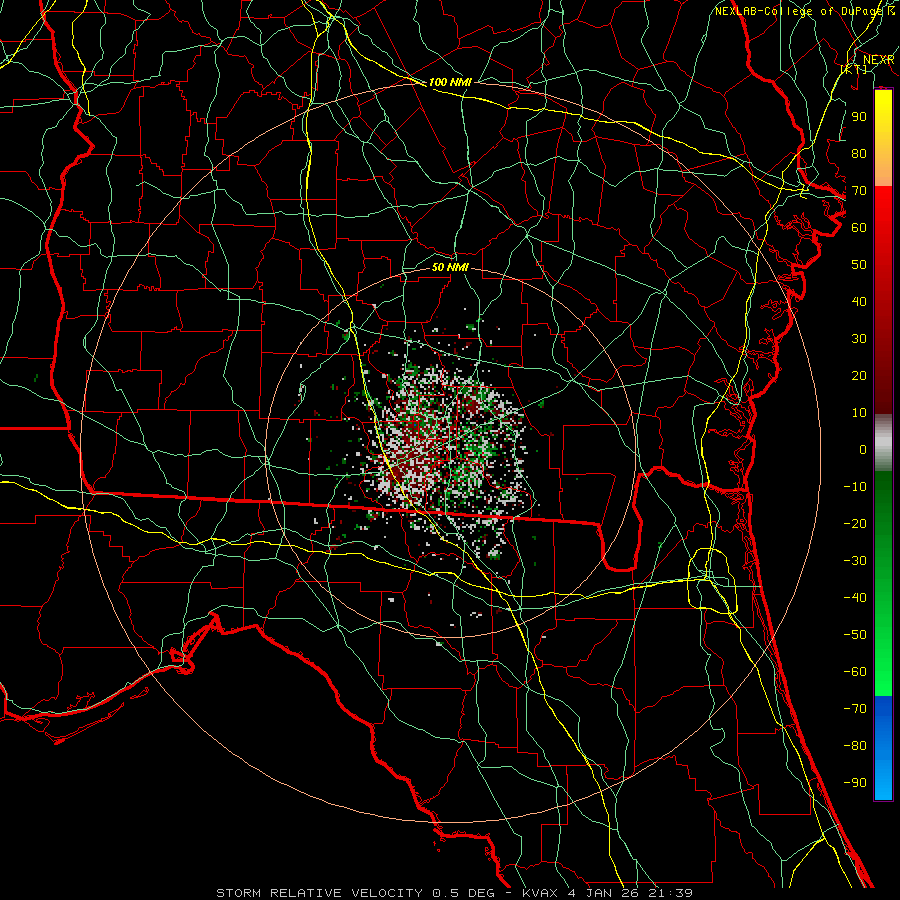Click the "20" value on the velocity scale
Viewport: 900px width, 900px height.
pyautogui.click(x=859, y=375)
